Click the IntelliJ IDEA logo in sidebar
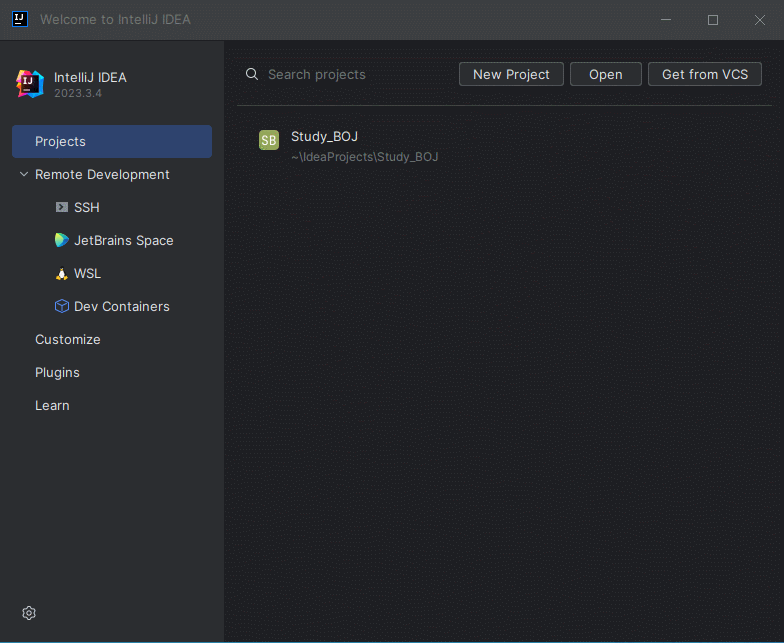Viewport: 784px width, 643px height. [30, 84]
